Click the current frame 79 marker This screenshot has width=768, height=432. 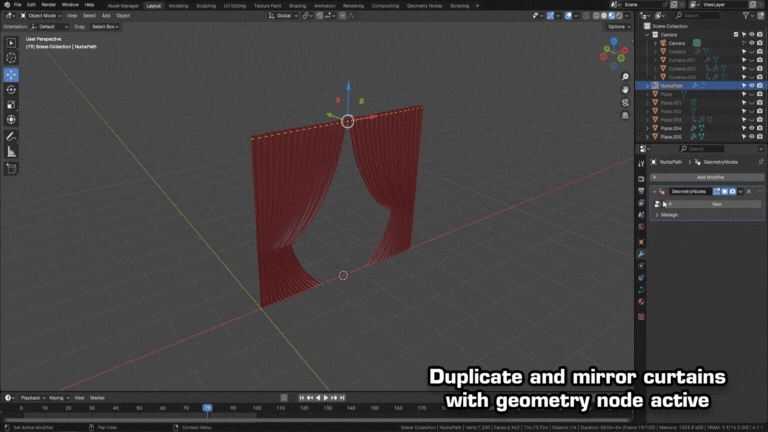pyautogui.click(x=208, y=408)
